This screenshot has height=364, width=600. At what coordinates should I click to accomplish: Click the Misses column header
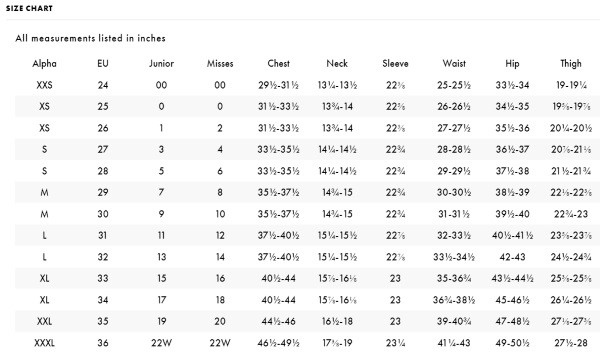220,64
